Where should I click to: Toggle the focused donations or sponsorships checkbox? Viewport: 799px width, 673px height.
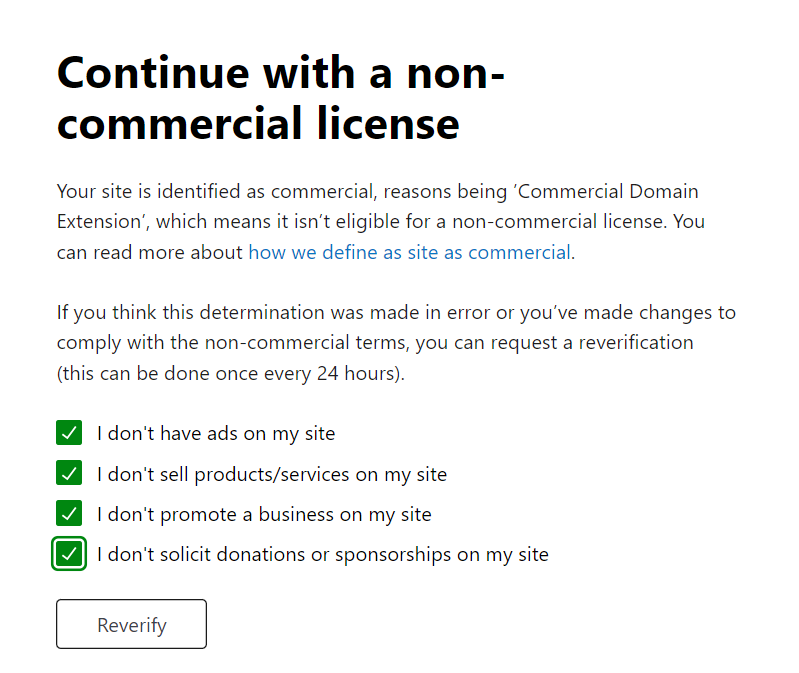pyautogui.click(x=69, y=554)
